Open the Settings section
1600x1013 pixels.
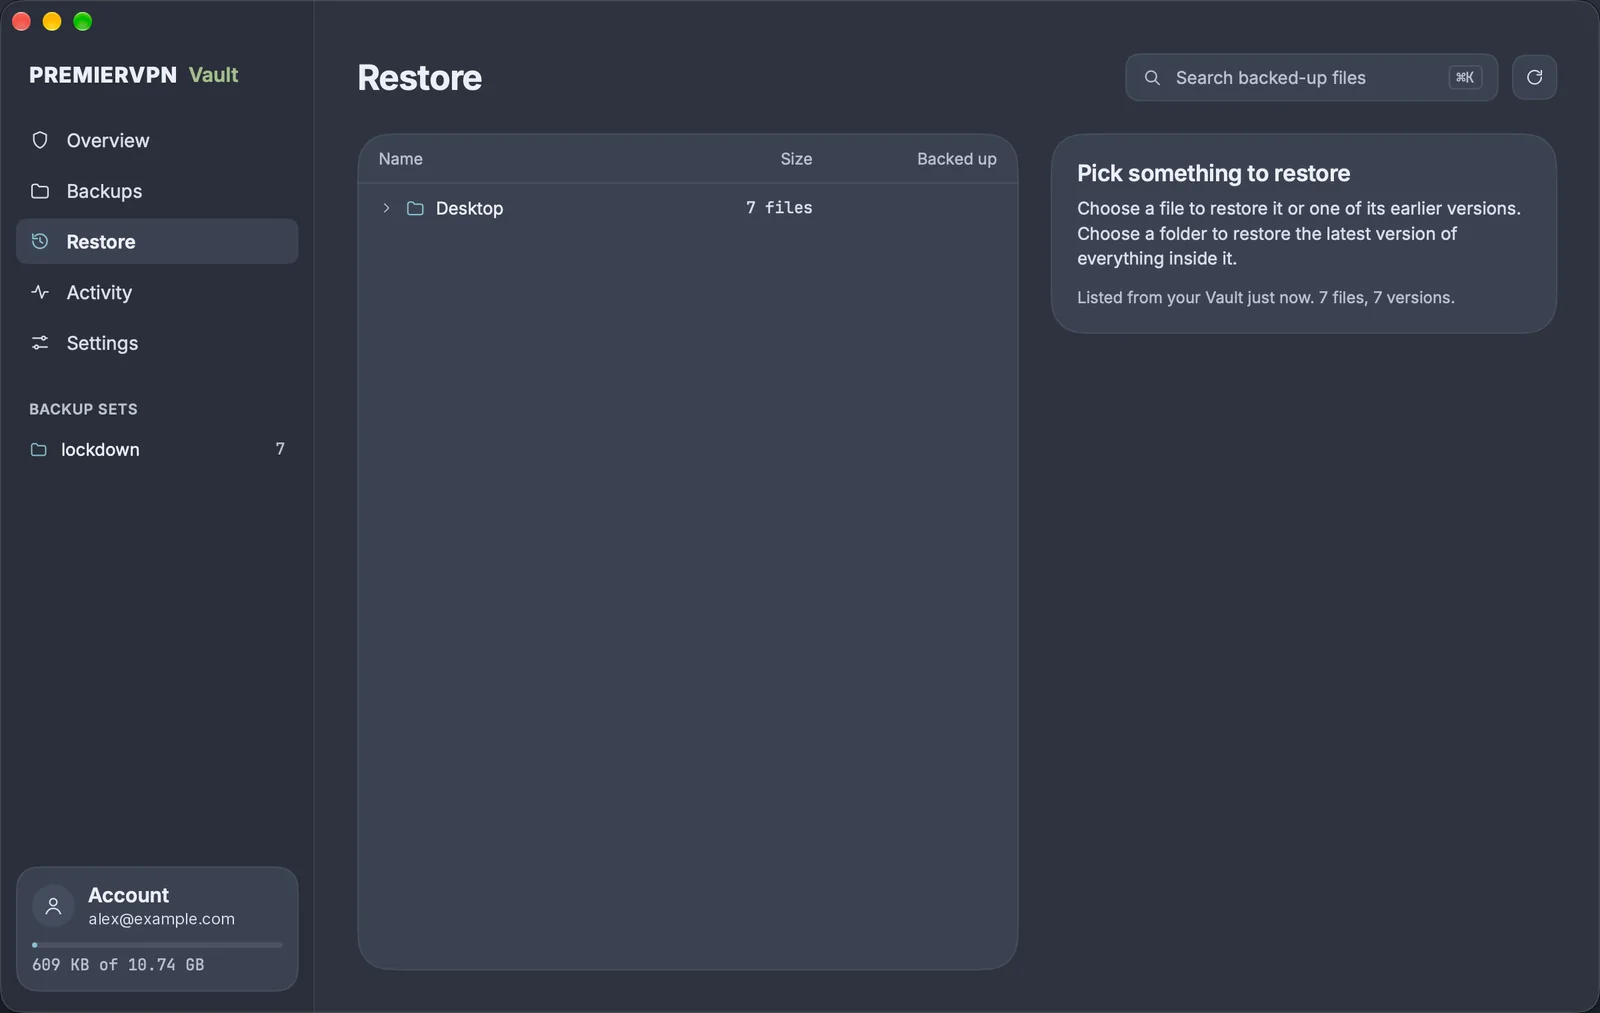tap(157, 343)
